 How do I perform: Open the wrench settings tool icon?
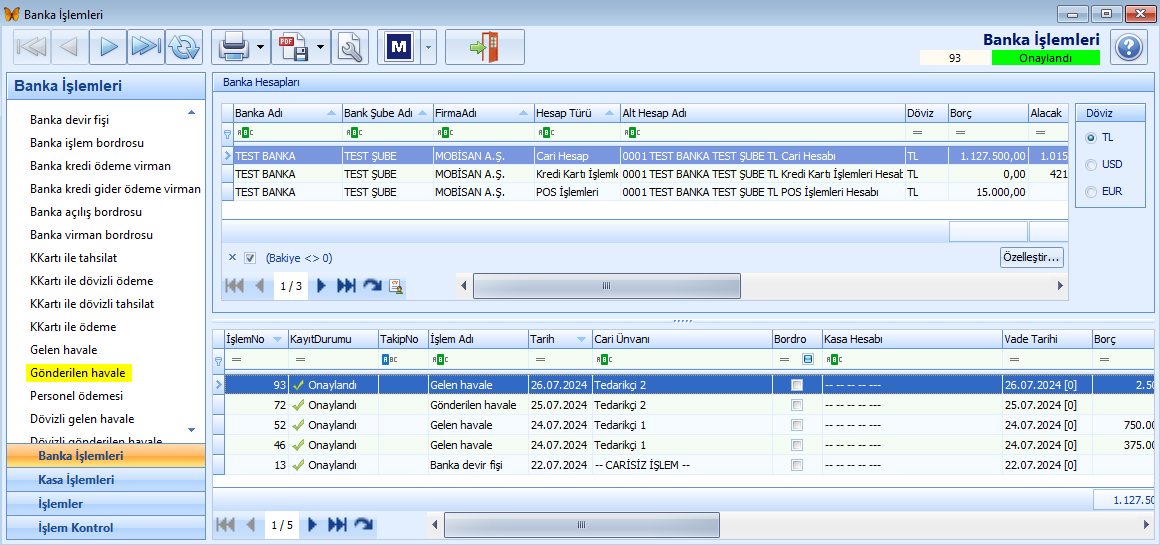tap(350, 48)
